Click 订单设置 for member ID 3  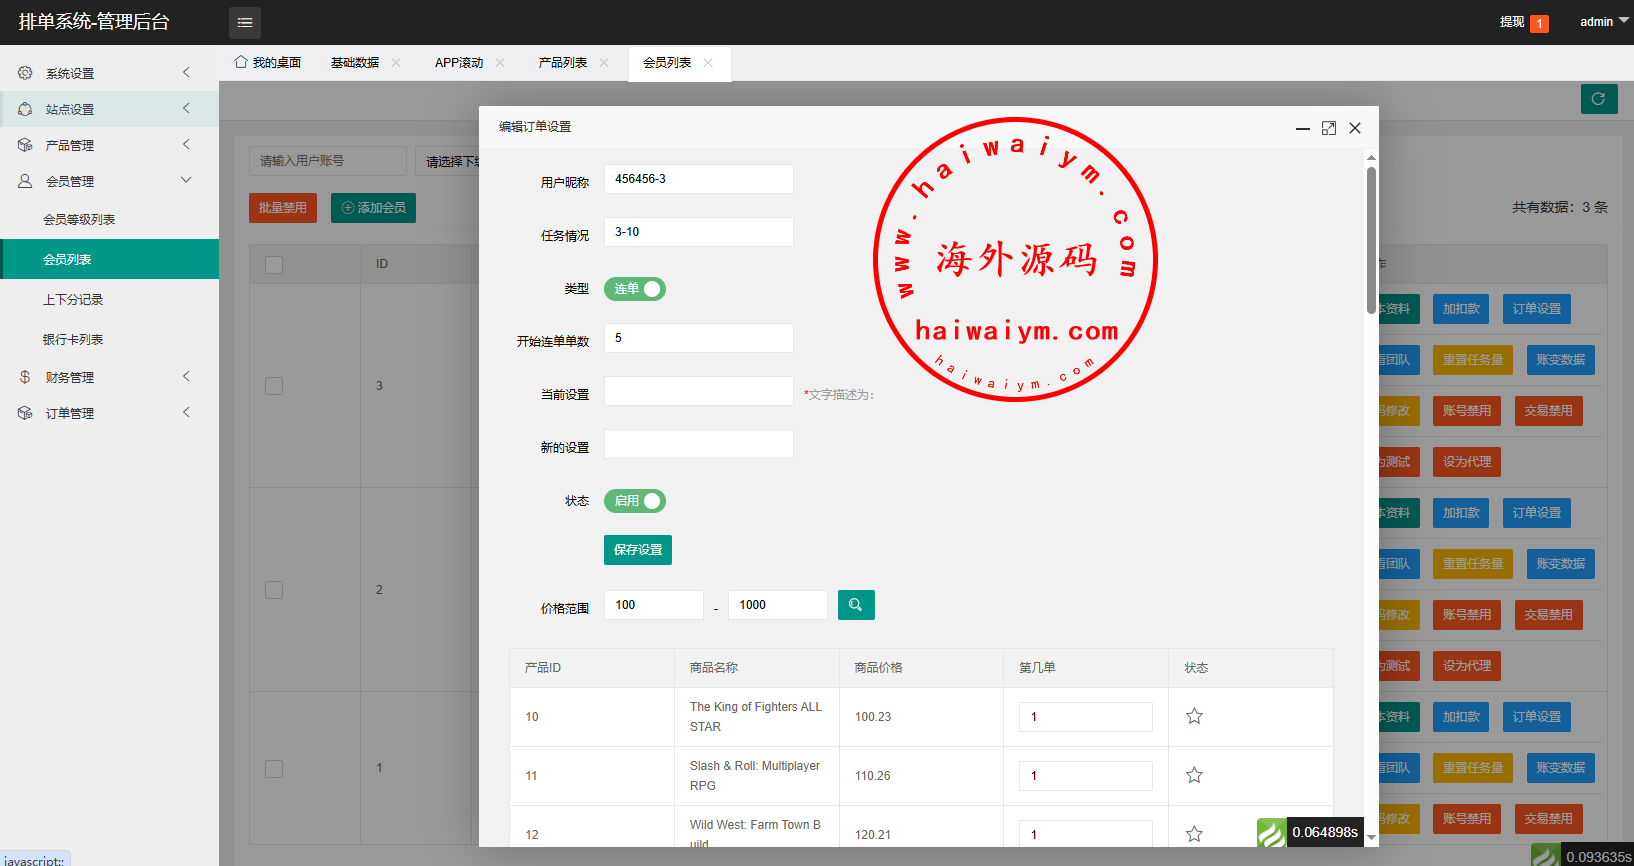(x=1537, y=309)
